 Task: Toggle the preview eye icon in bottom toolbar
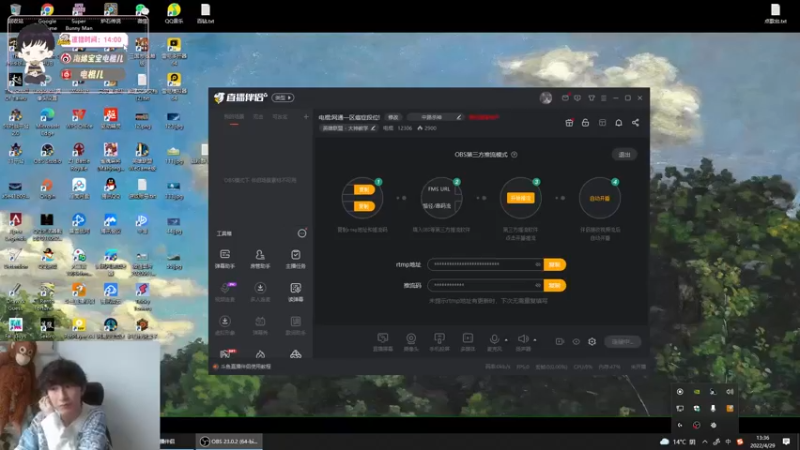pos(576,341)
